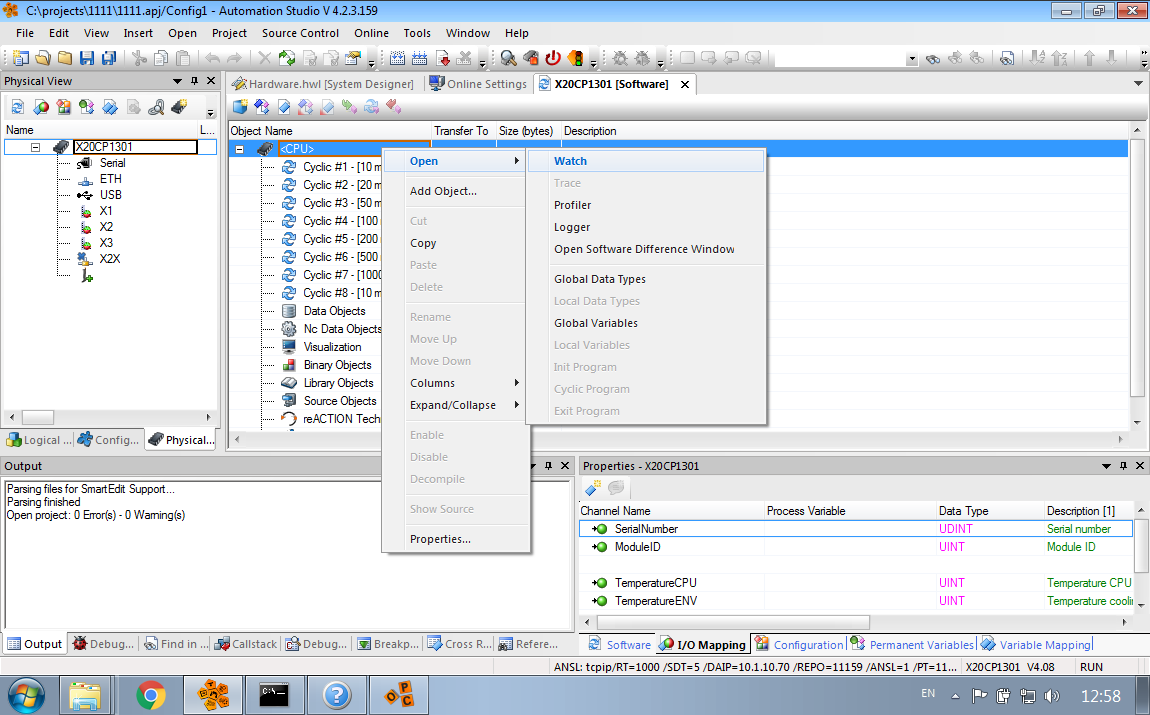Open the command prompt from the taskbar

tap(274, 695)
